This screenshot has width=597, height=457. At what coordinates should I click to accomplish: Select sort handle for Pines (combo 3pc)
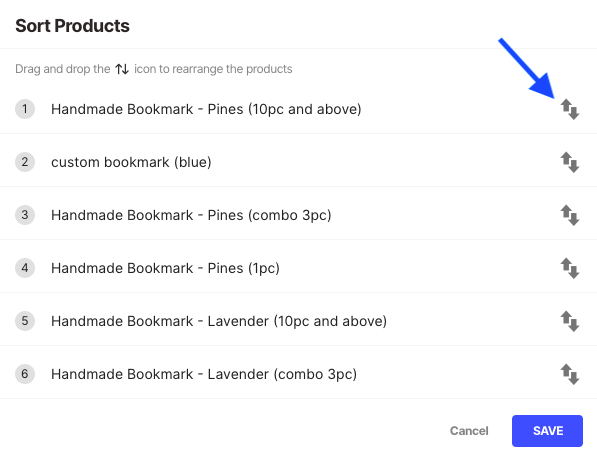coord(570,215)
